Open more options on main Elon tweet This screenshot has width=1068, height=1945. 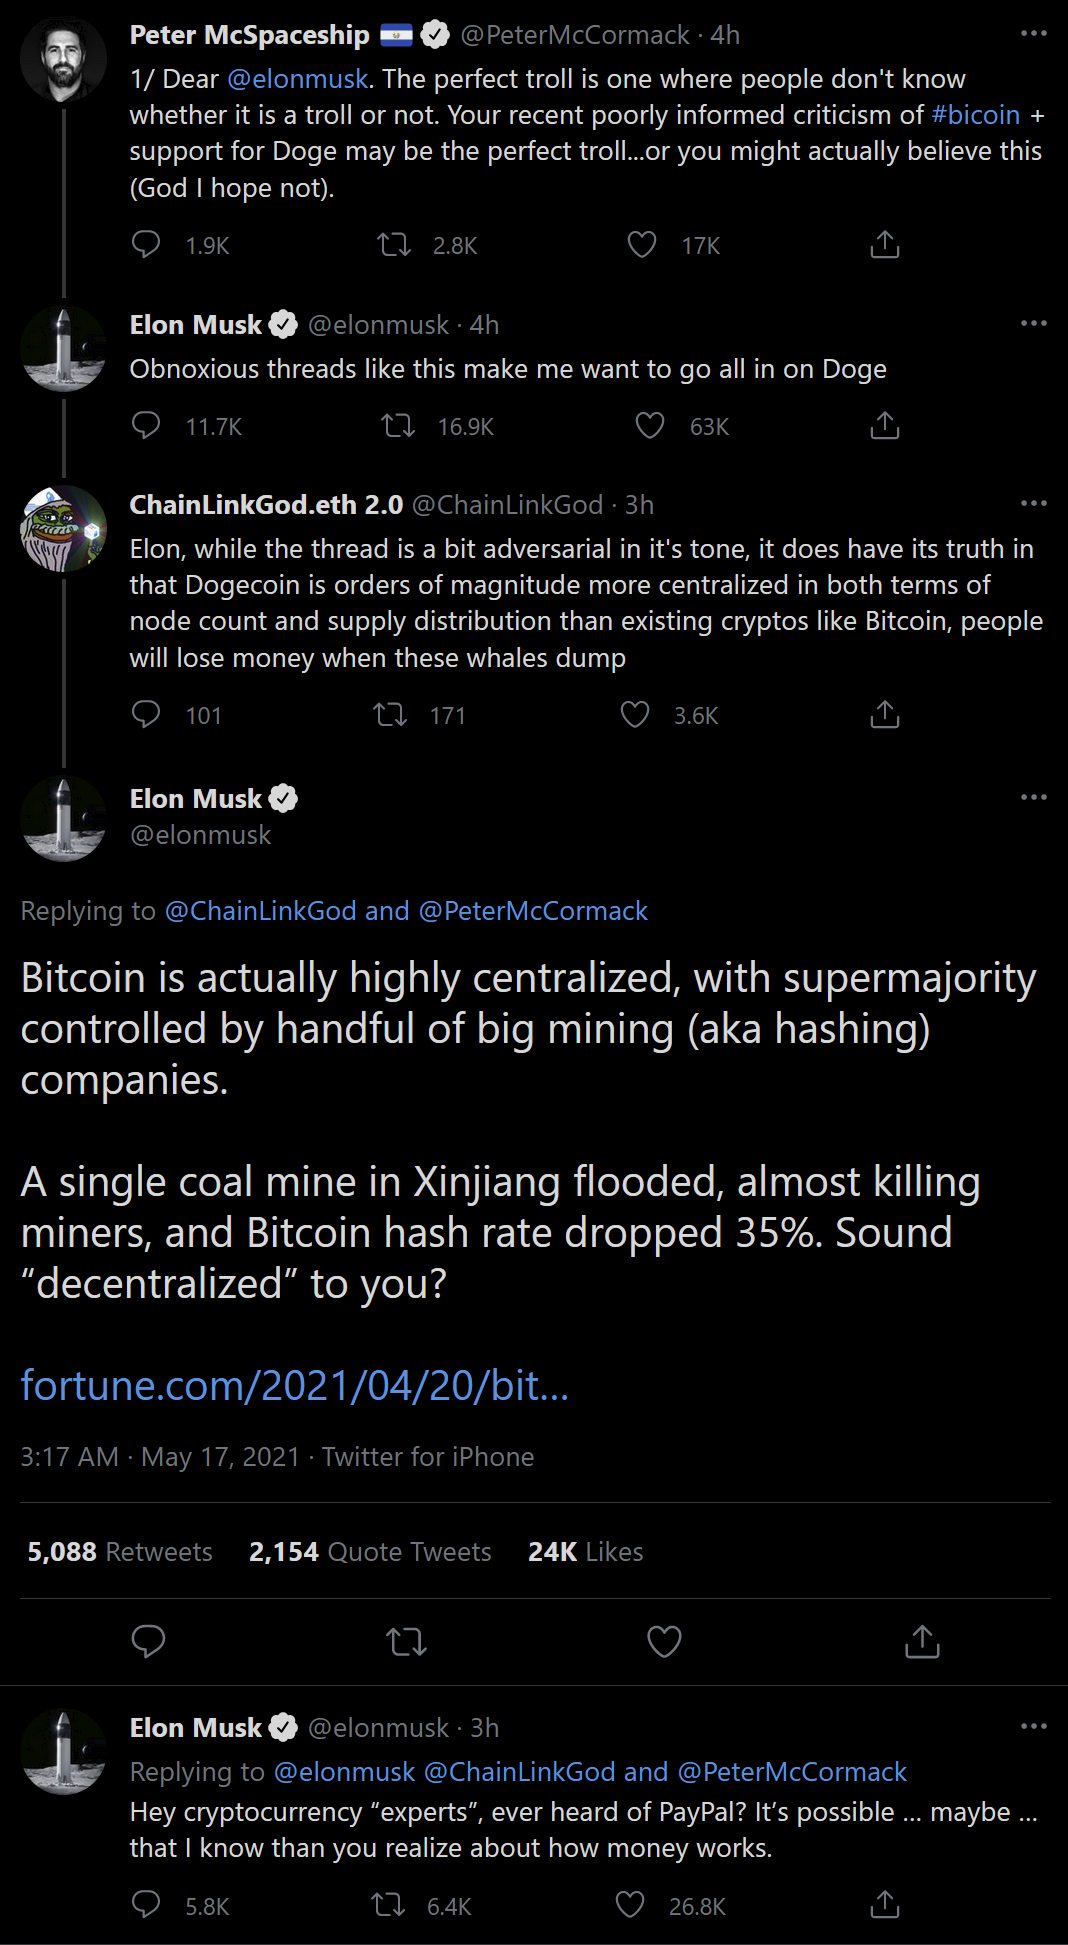pos(1033,797)
